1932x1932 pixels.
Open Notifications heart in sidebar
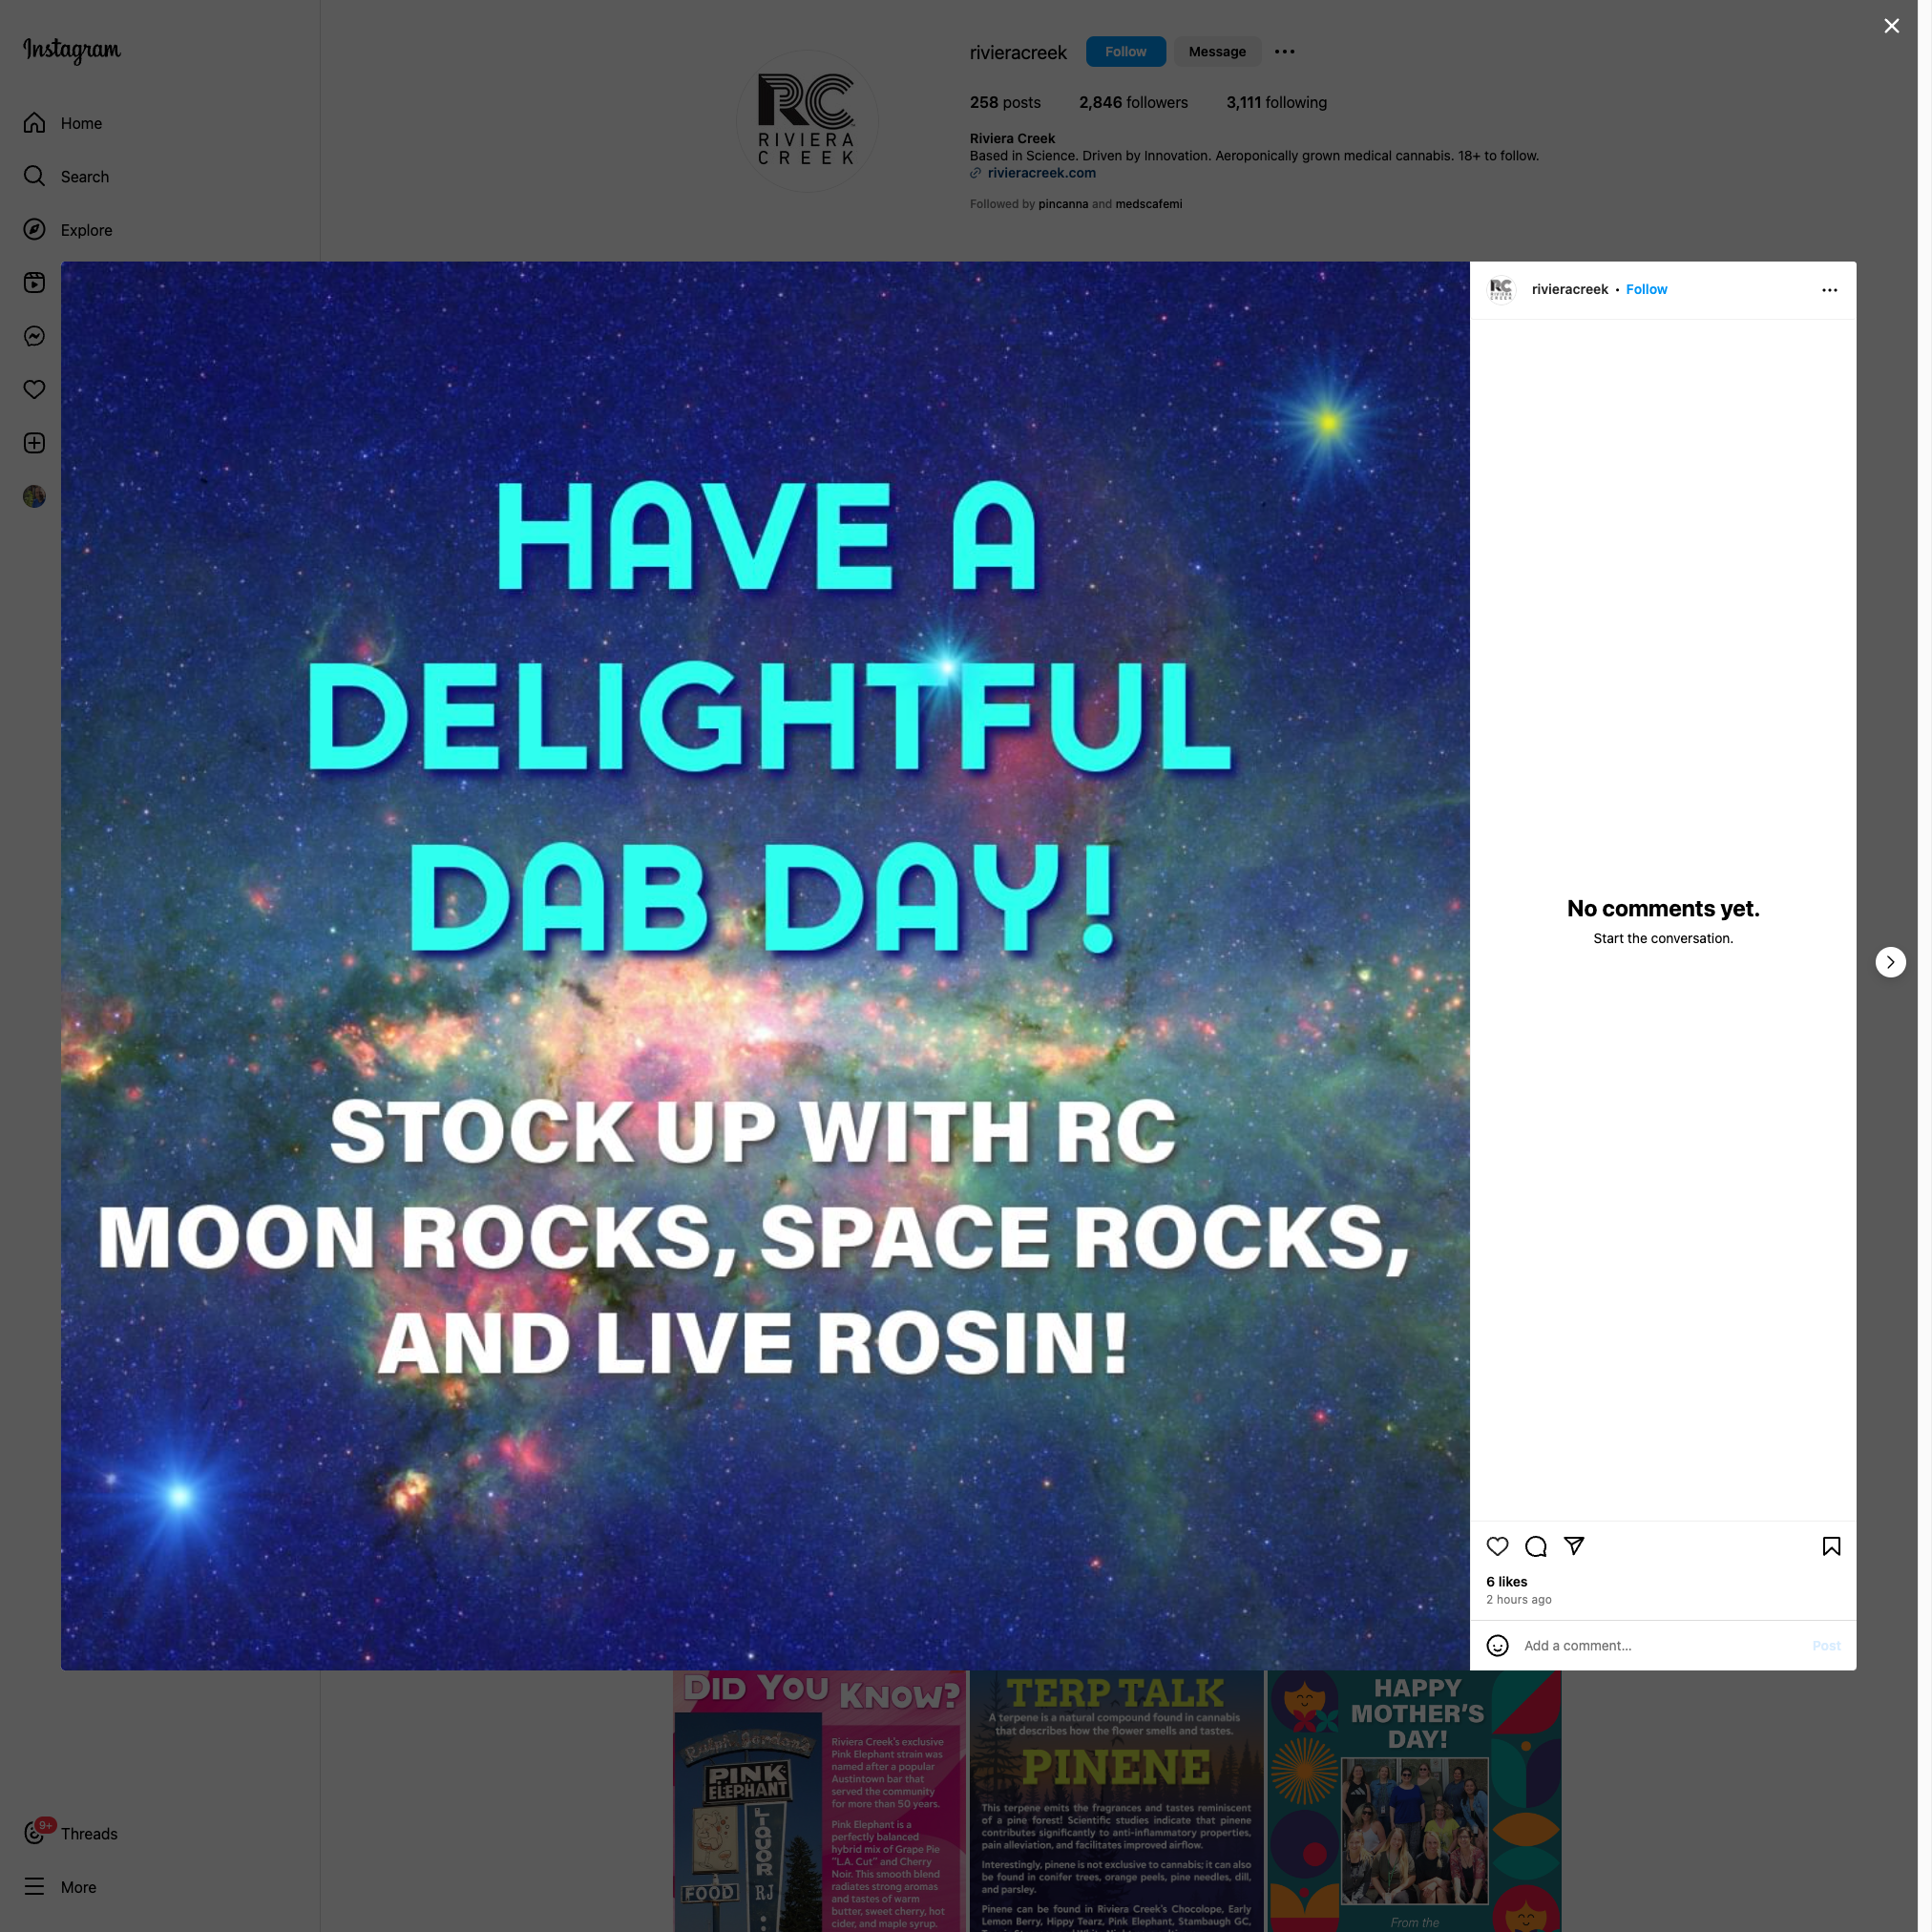pos(34,389)
